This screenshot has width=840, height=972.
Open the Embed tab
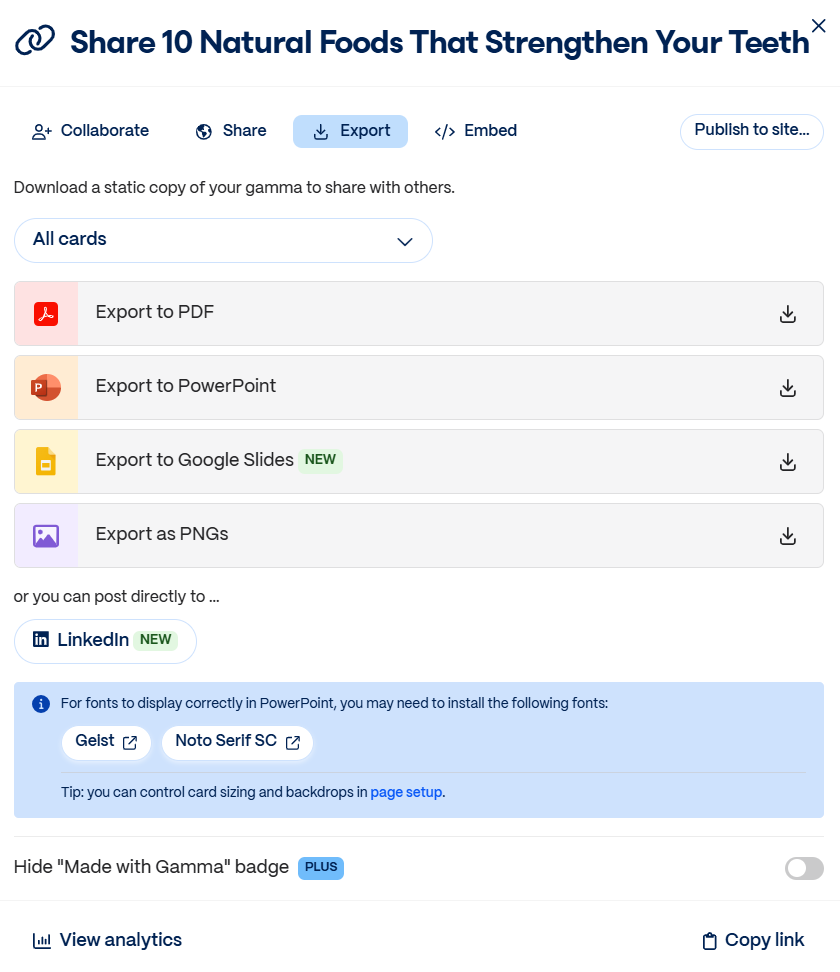point(476,131)
